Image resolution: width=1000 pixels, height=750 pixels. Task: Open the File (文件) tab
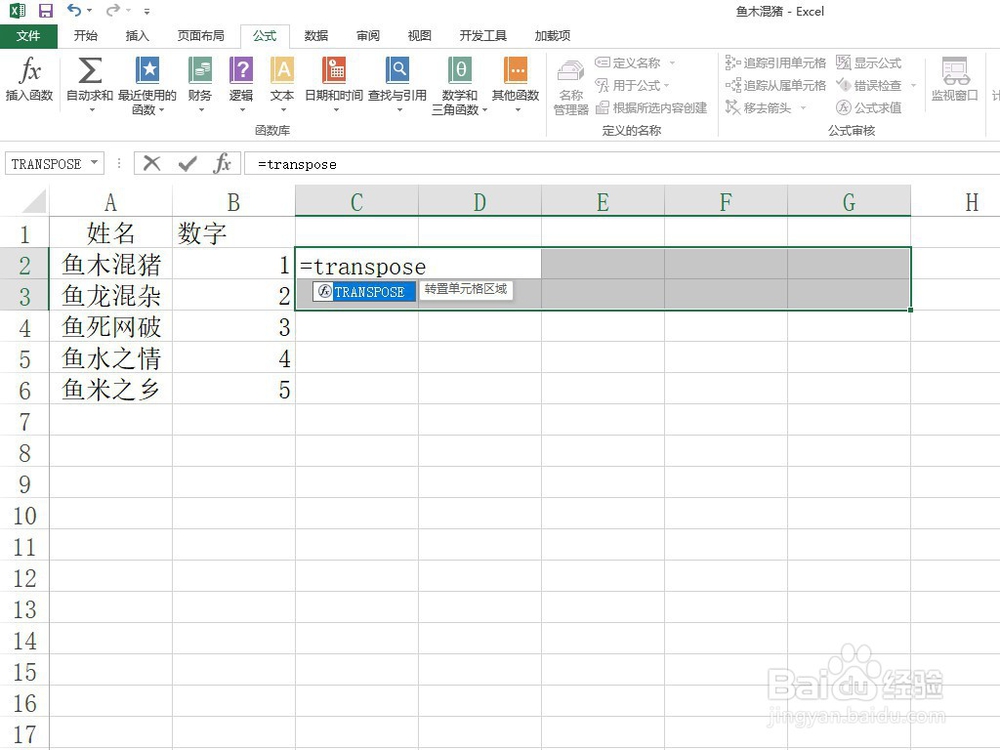(x=28, y=36)
